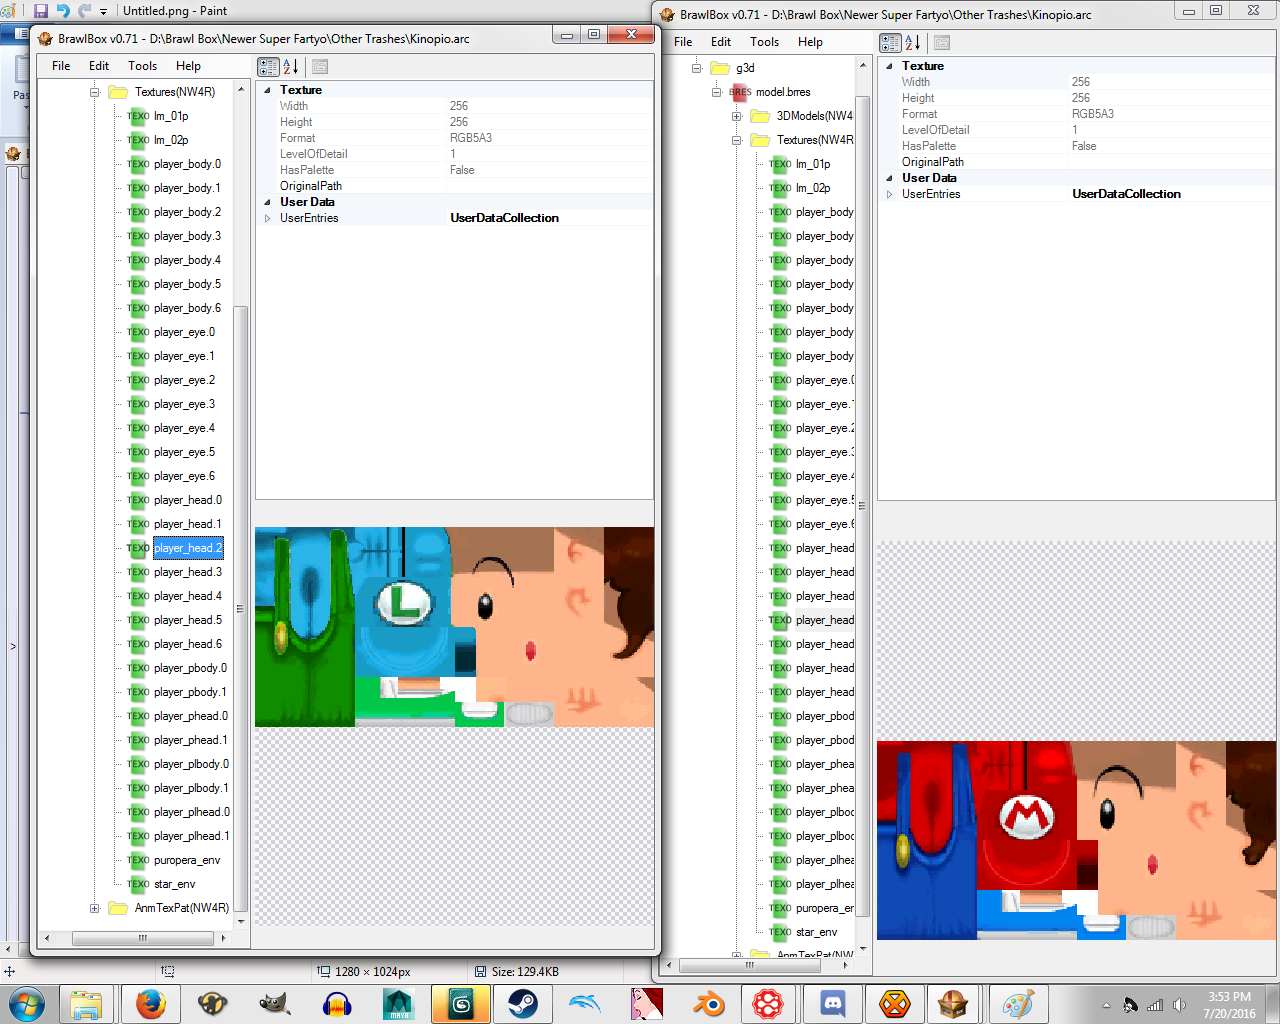The width and height of the screenshot is (1280, 1024).
Task: Select player_plhead.1 in the left texture tree
Action: click(191, 836)
